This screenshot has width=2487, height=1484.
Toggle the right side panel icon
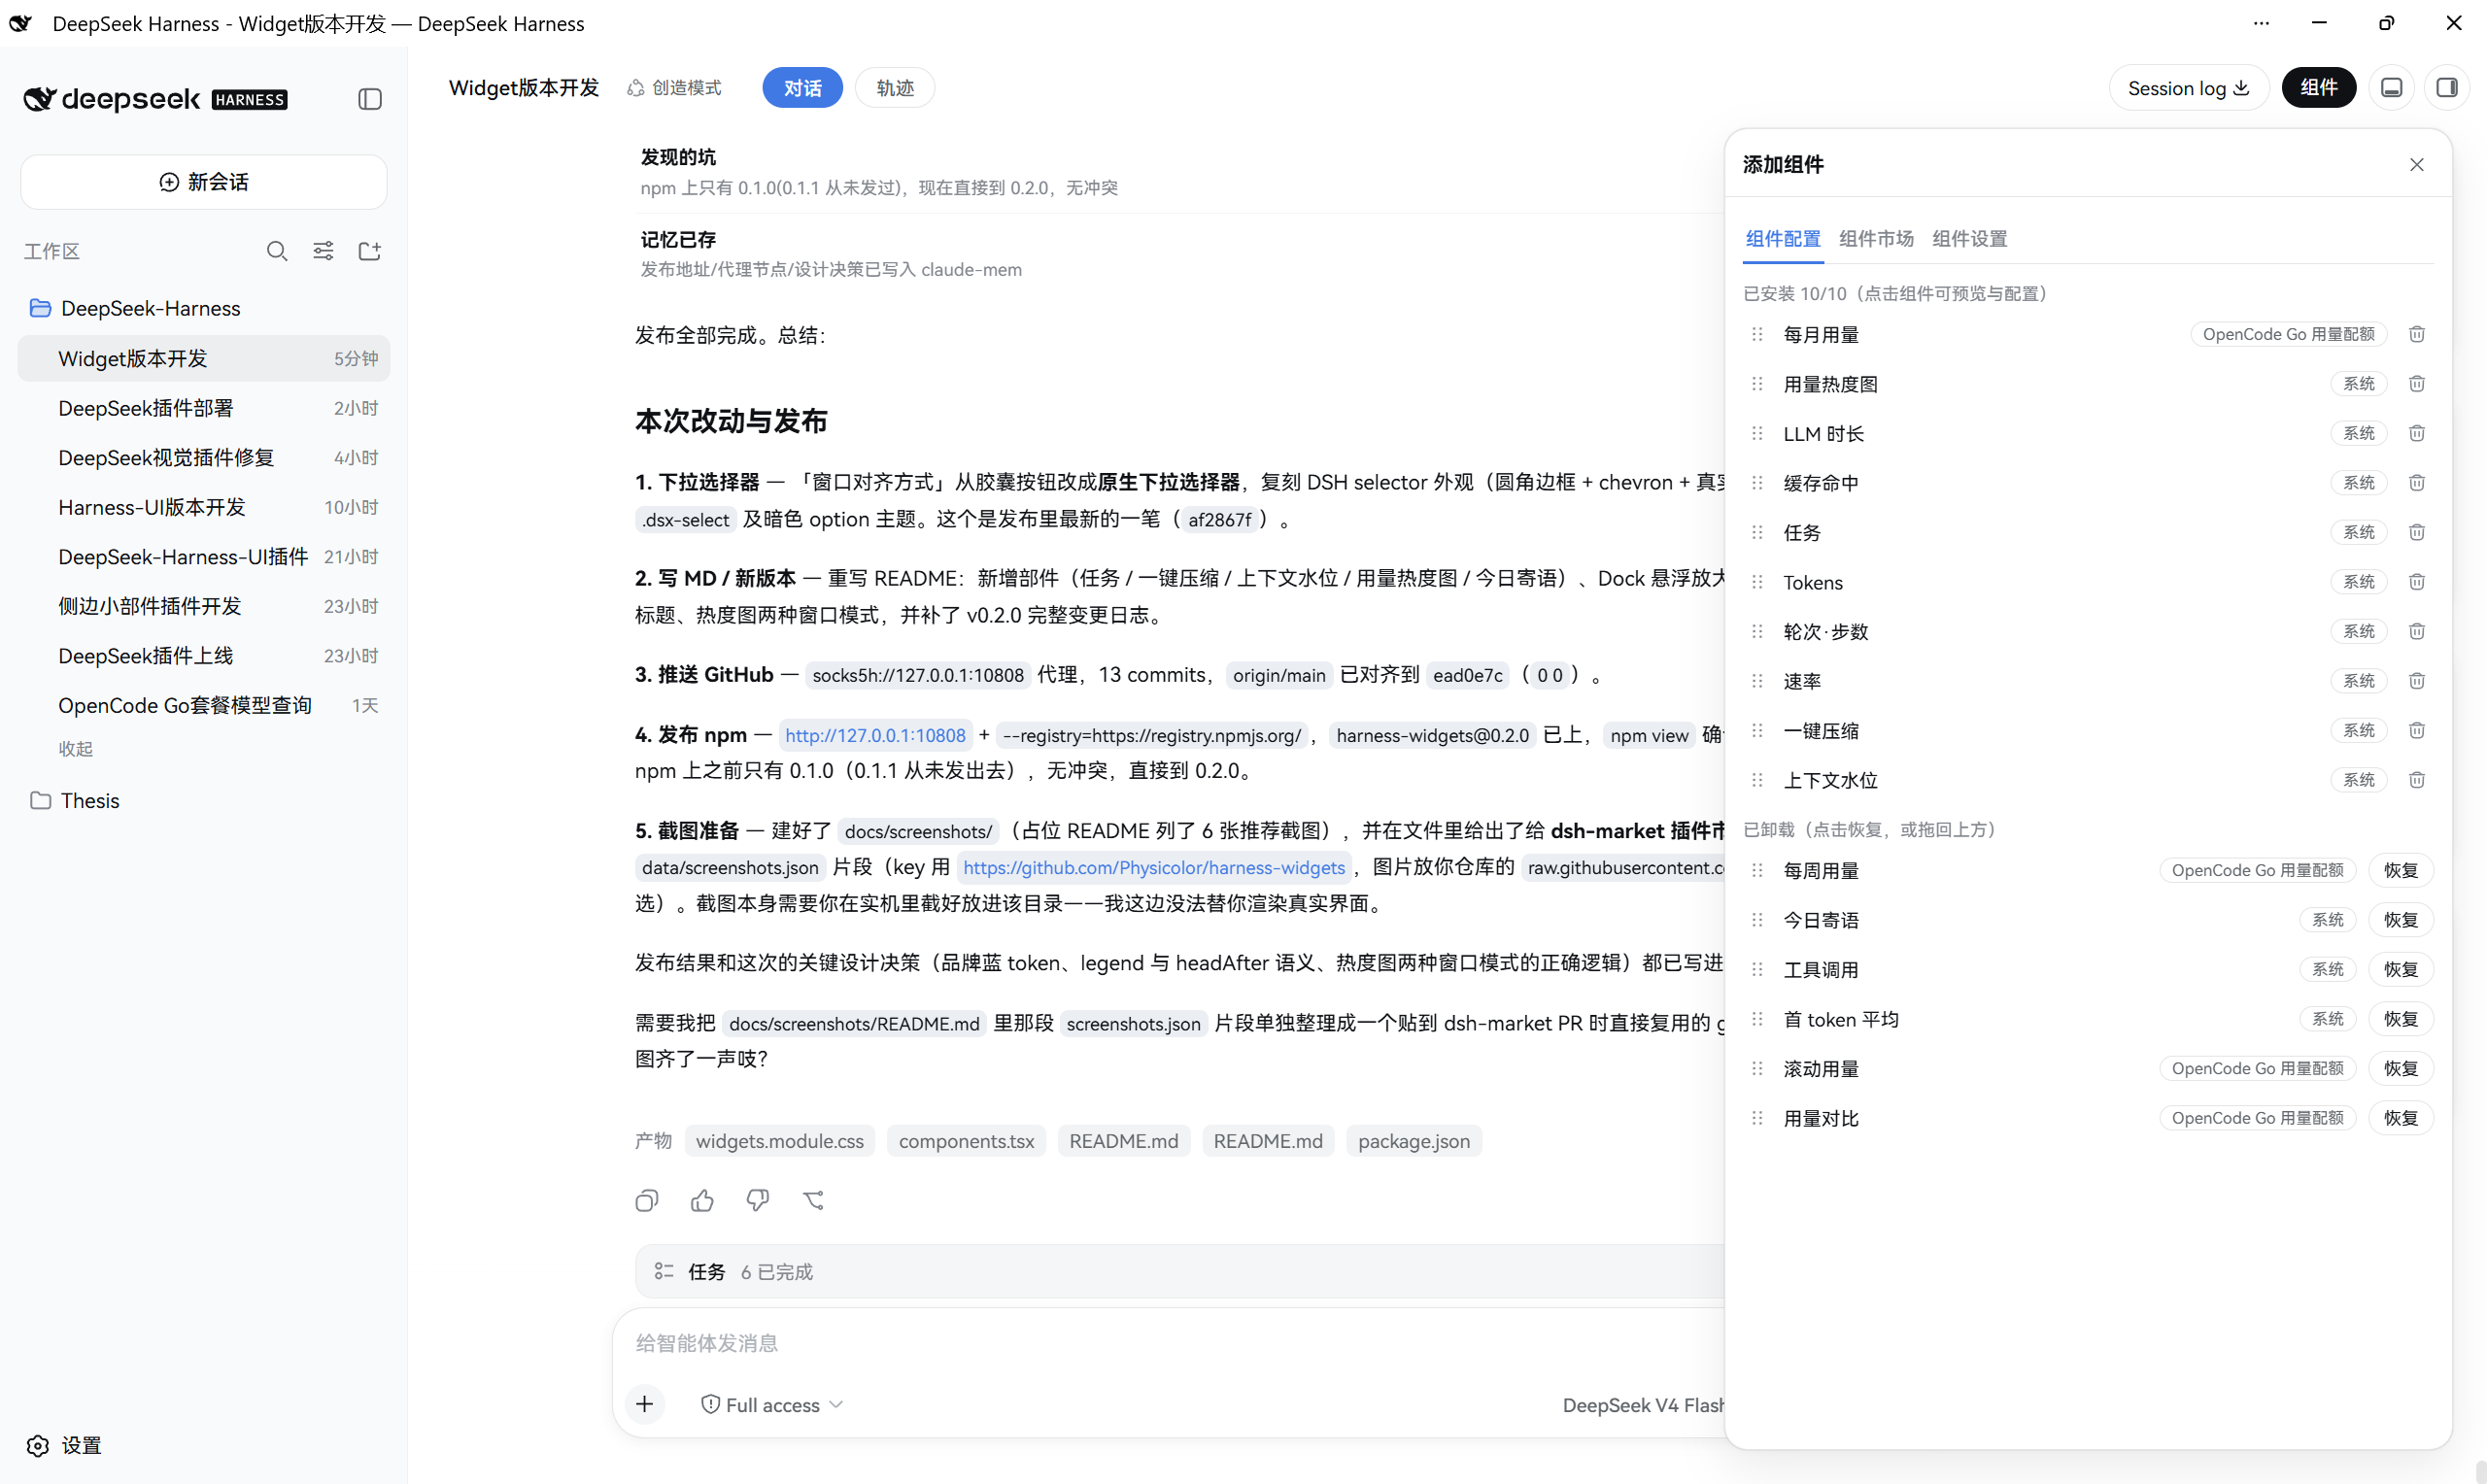click(2447, 88)
